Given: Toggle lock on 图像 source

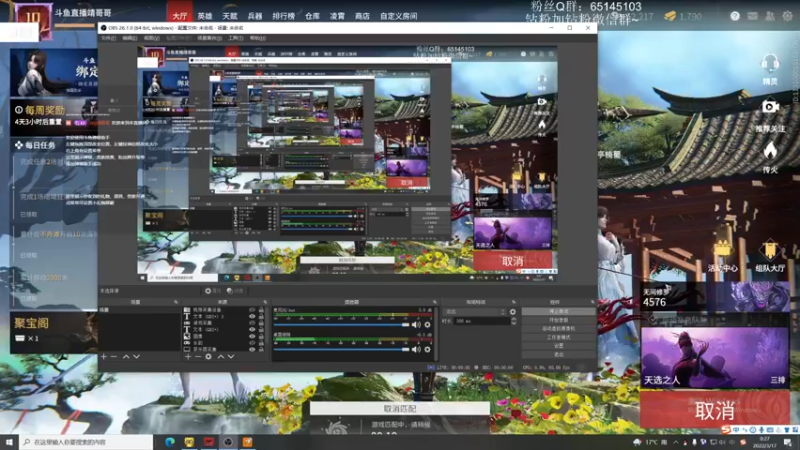Looking at the screenshot, I should coord(261,336).
